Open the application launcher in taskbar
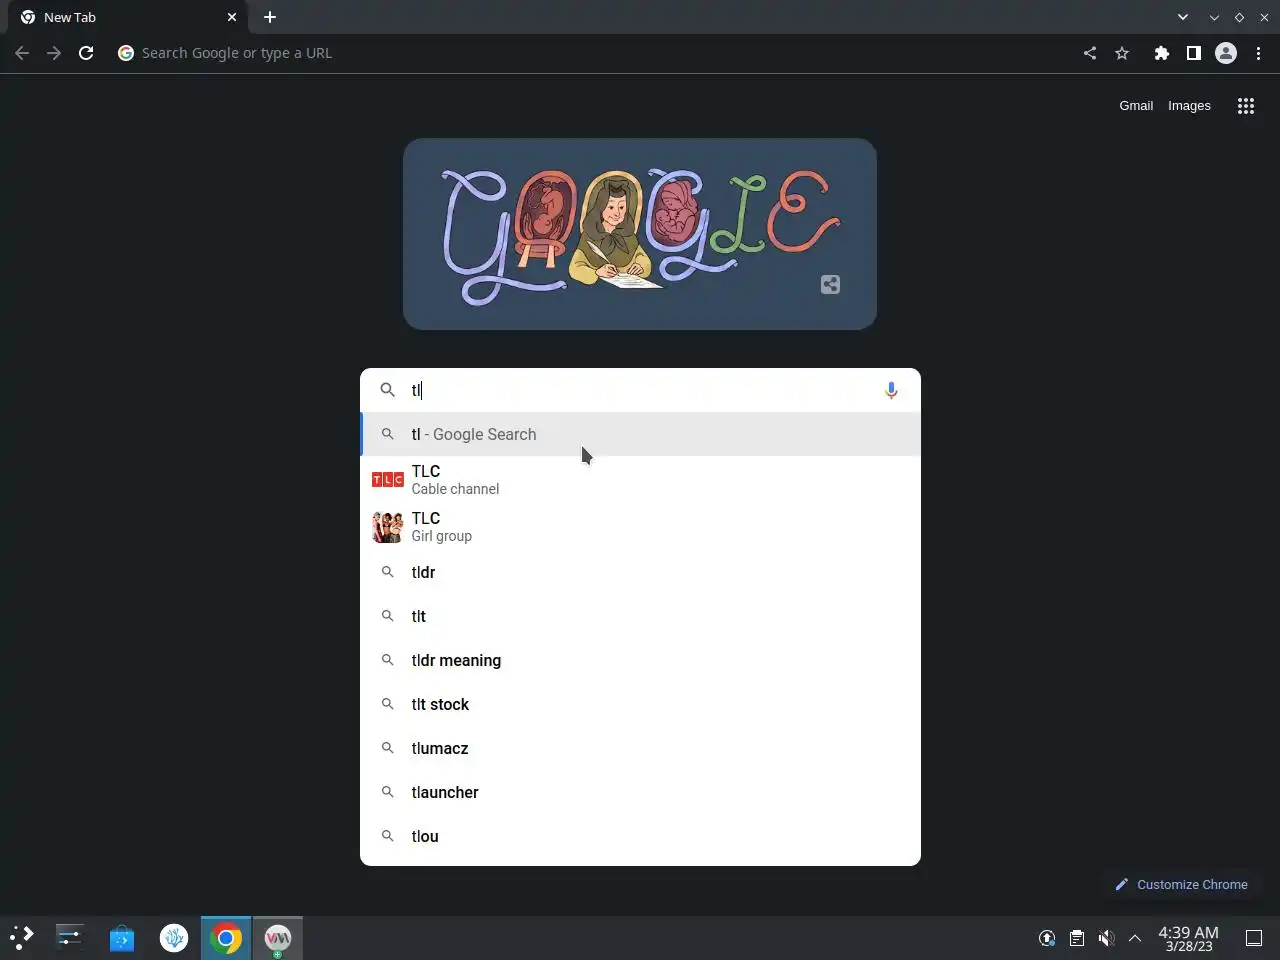 coord(22,938)
